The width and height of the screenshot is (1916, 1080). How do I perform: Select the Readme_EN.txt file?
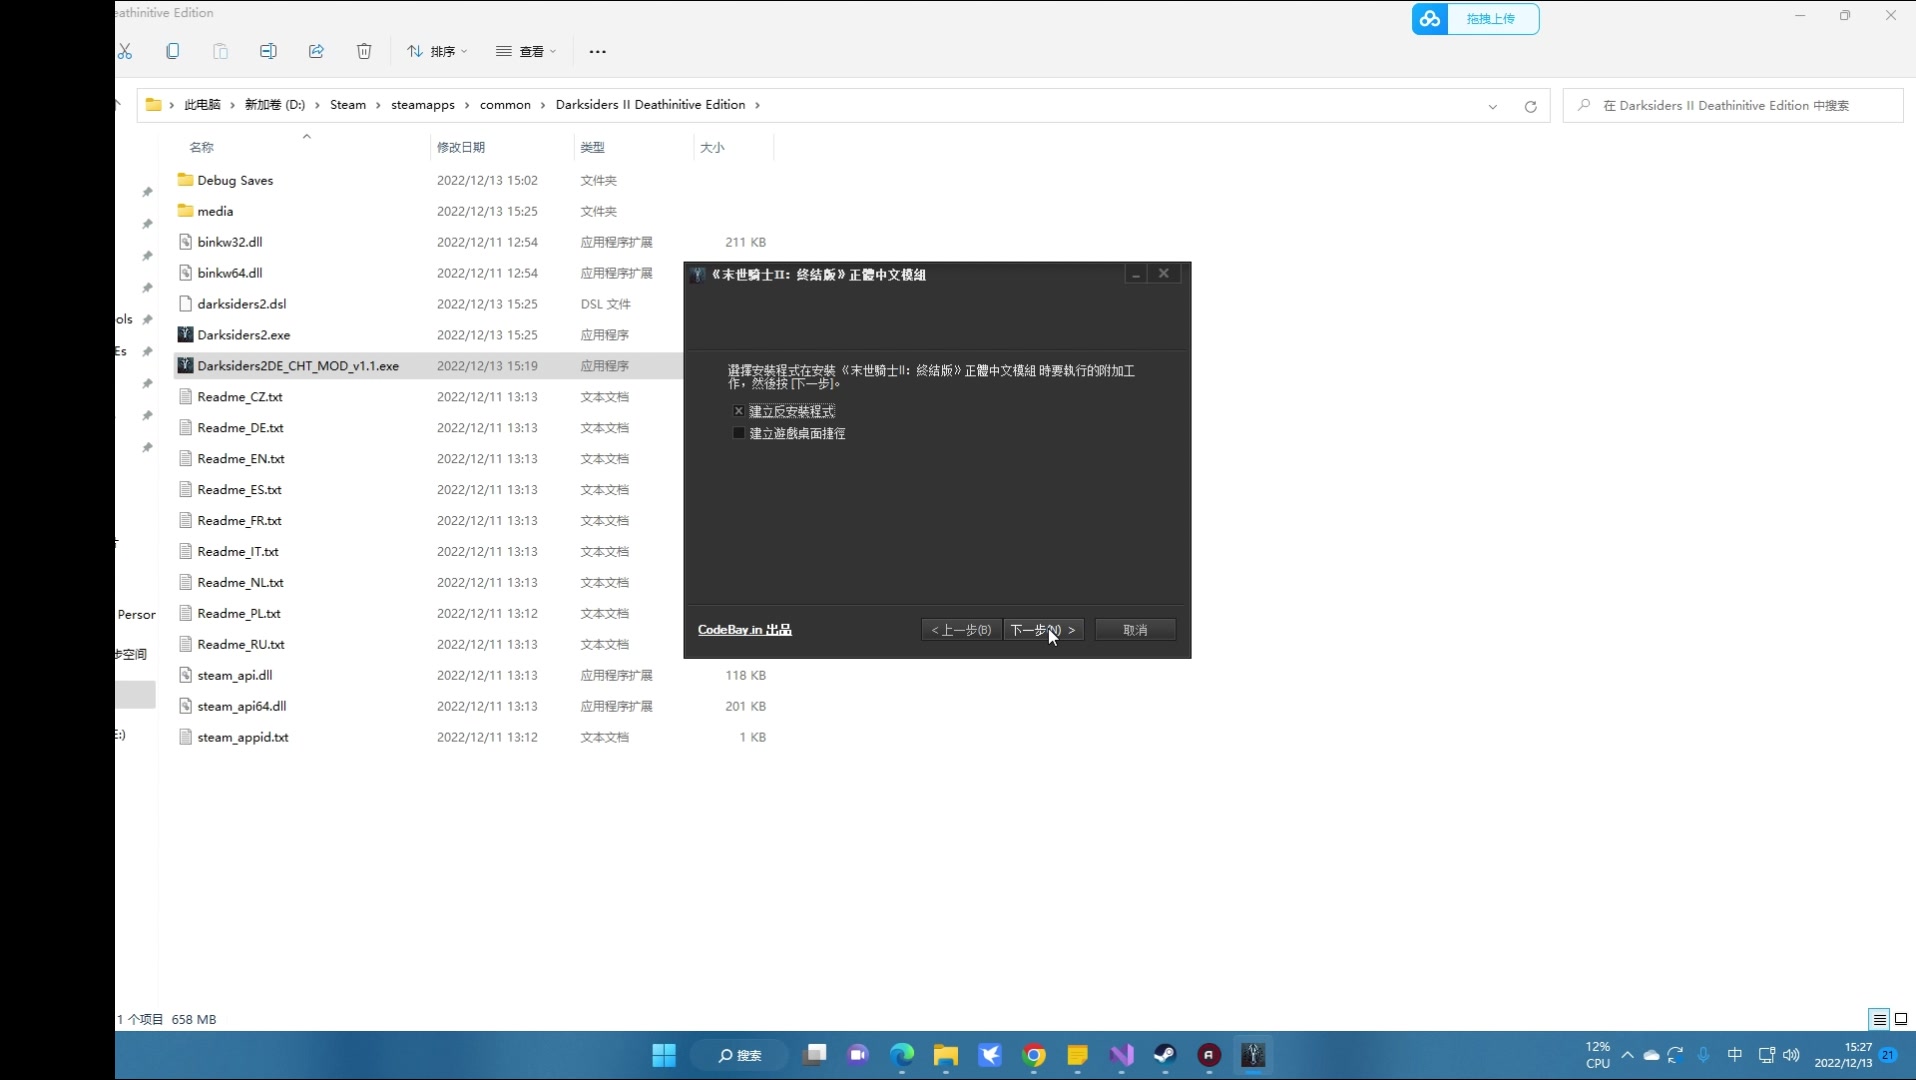[241, 459]
